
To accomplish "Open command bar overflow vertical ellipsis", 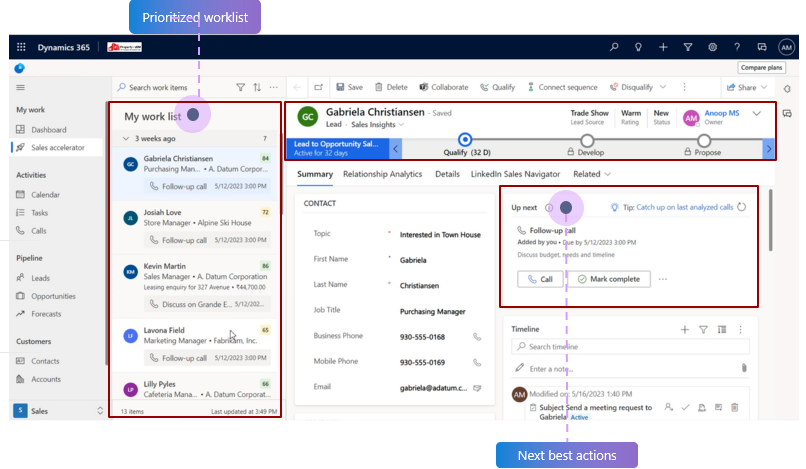I will point(684,87).
